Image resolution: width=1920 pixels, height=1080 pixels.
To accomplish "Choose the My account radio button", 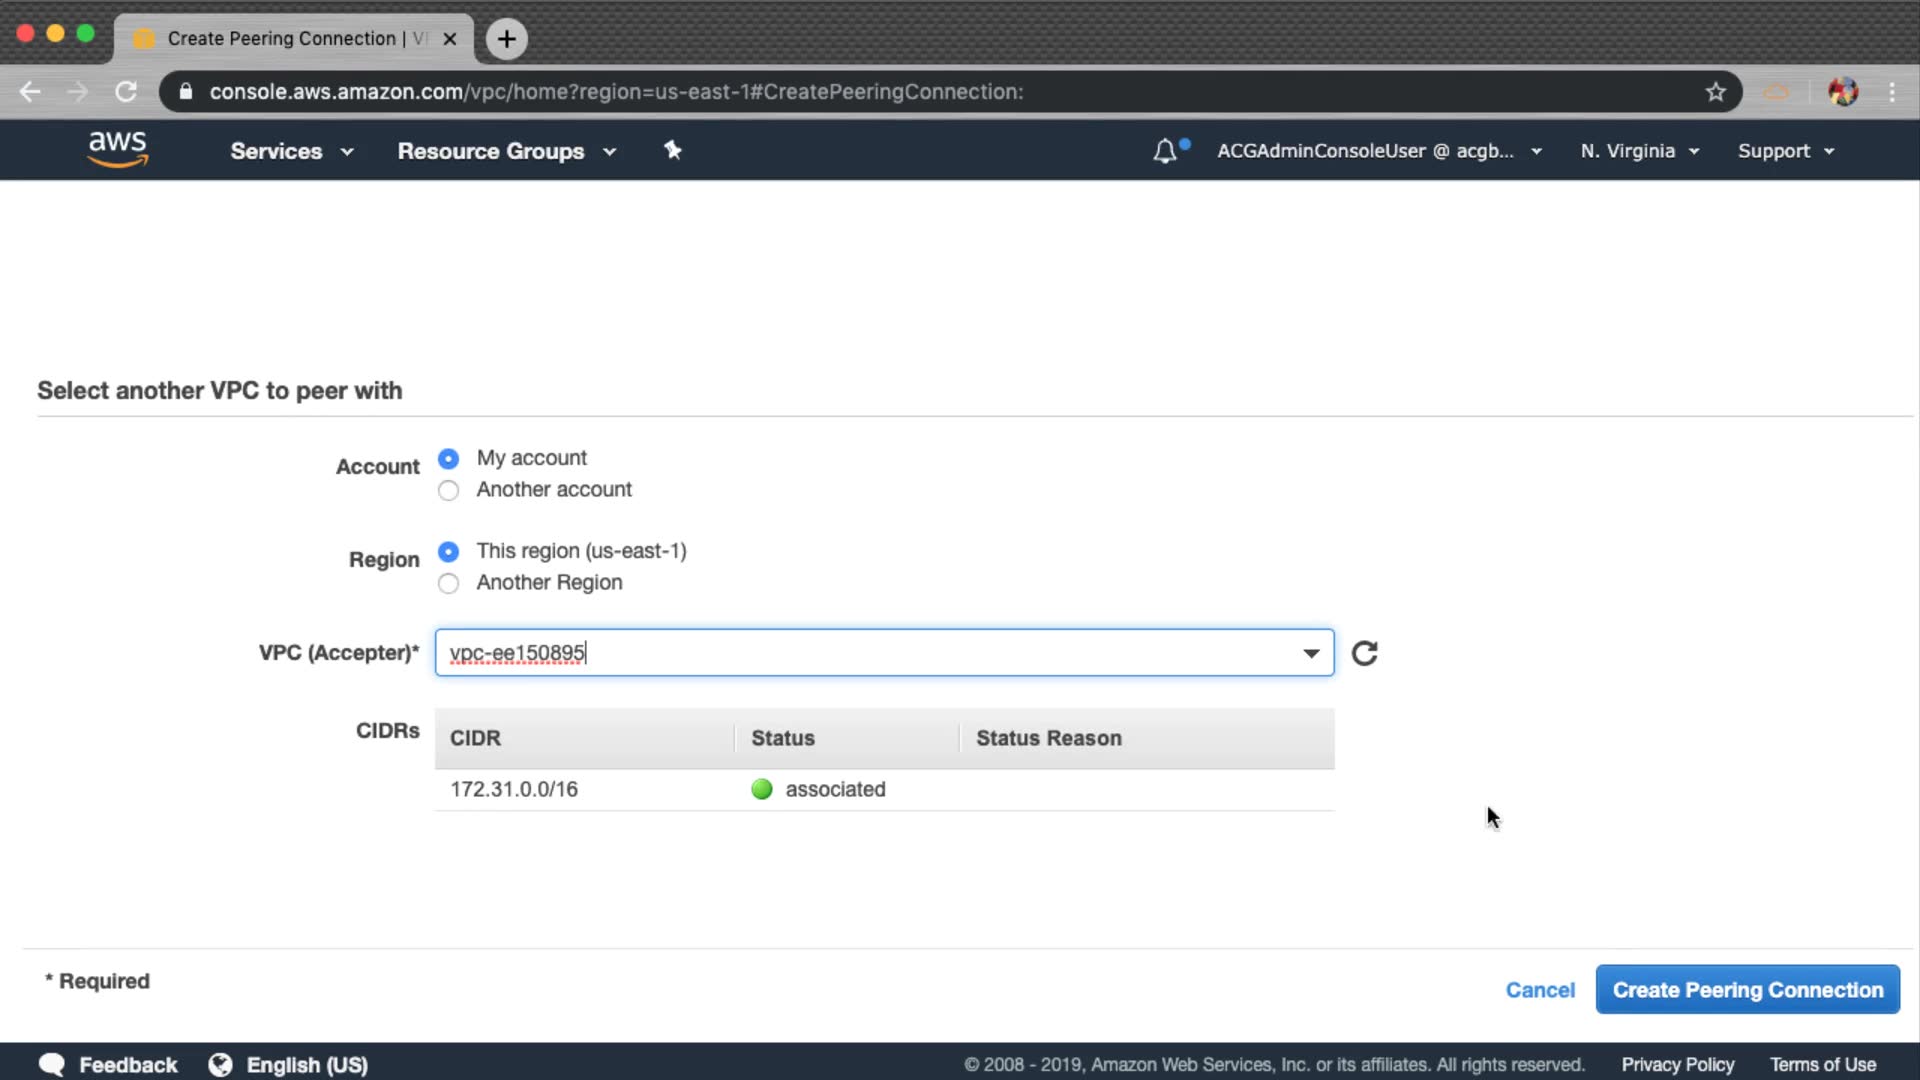I will (x=449, y=458).
